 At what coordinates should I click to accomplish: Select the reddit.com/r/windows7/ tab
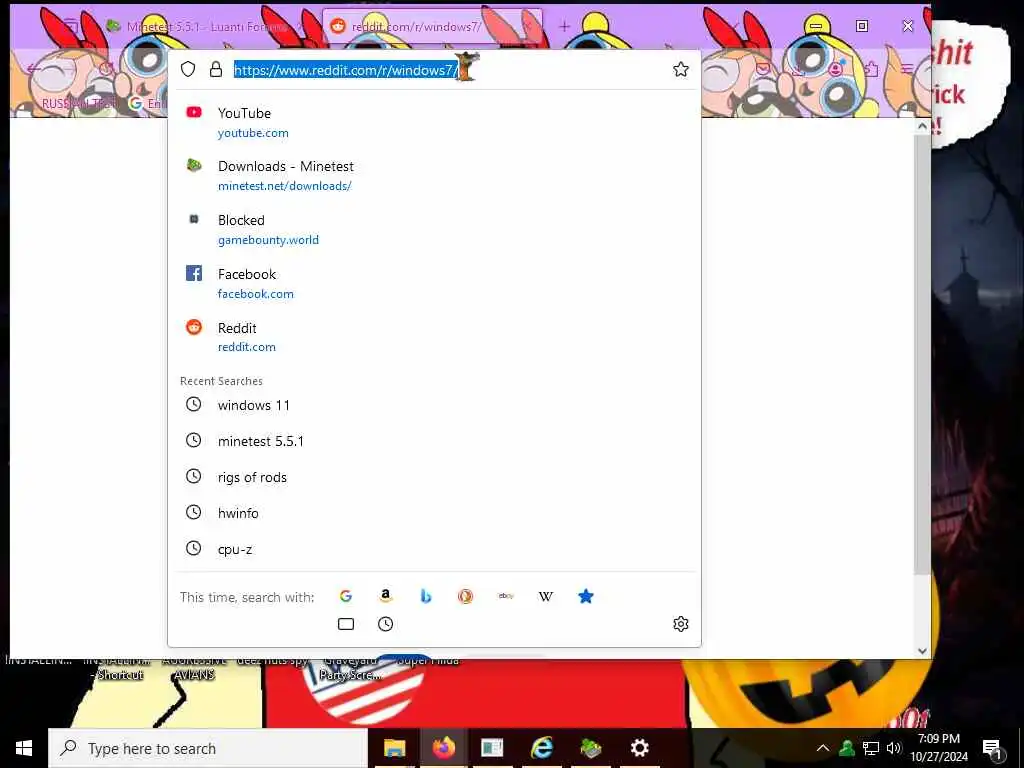coord(431,26)
